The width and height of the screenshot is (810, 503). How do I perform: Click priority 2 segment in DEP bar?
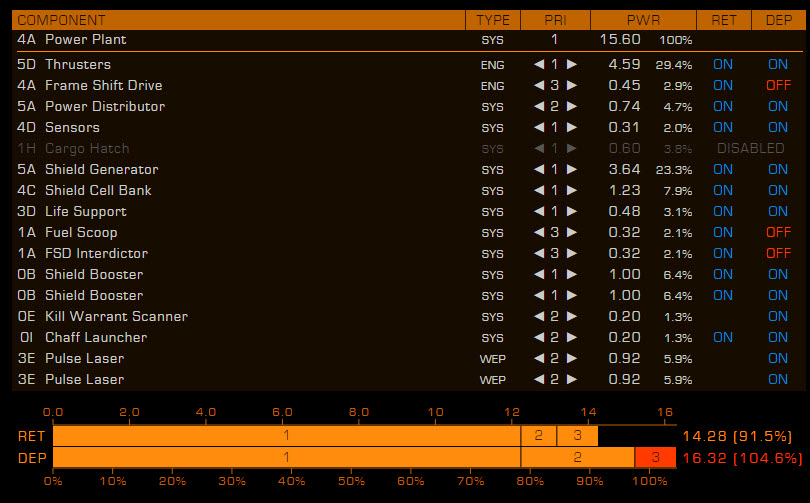[x=578, y=458]
